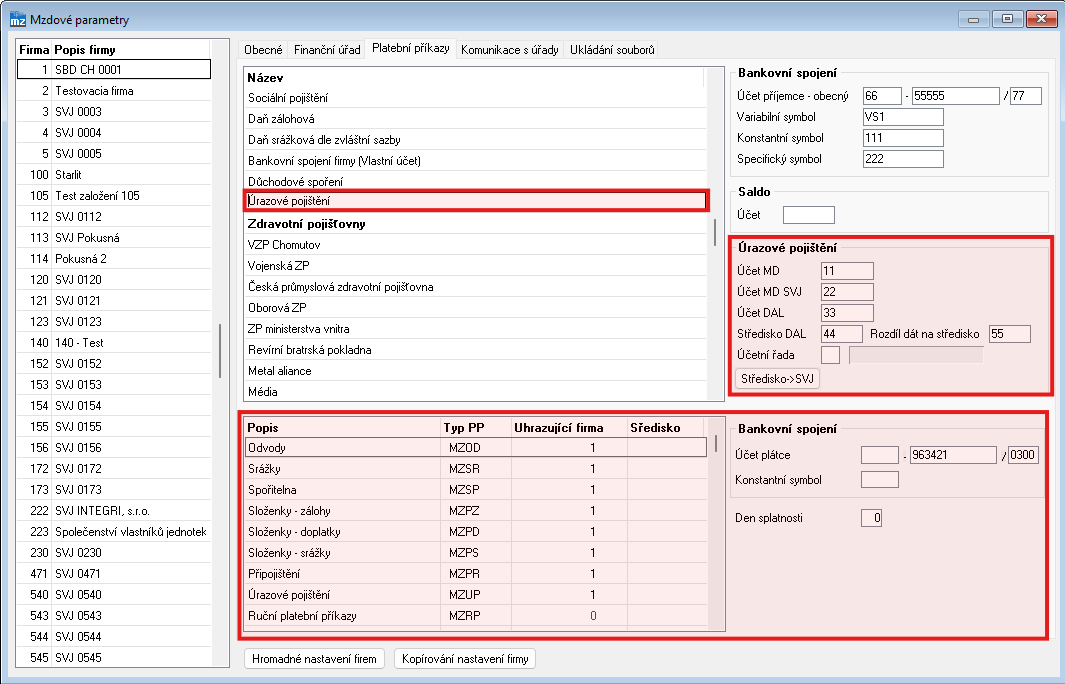Image resolution: width=1065 pixels, height=684 pixels.
Task: Select the Testovacia firma row
Action: tap(94, 91)
